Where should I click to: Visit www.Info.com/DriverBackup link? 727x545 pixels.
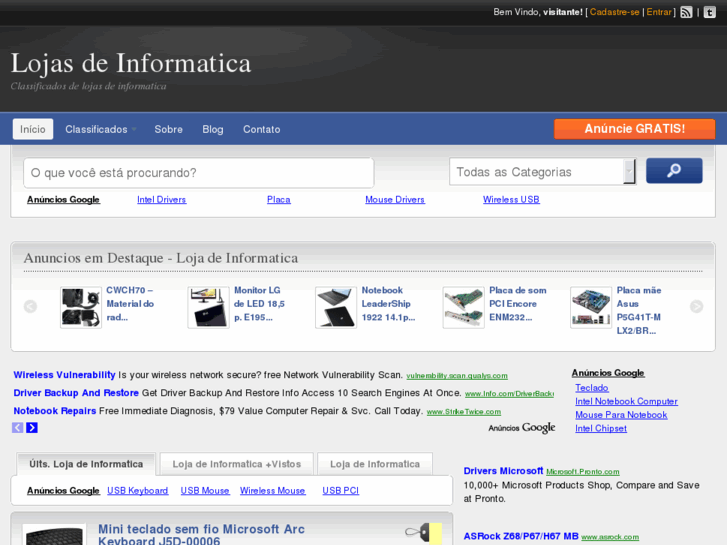509,394
